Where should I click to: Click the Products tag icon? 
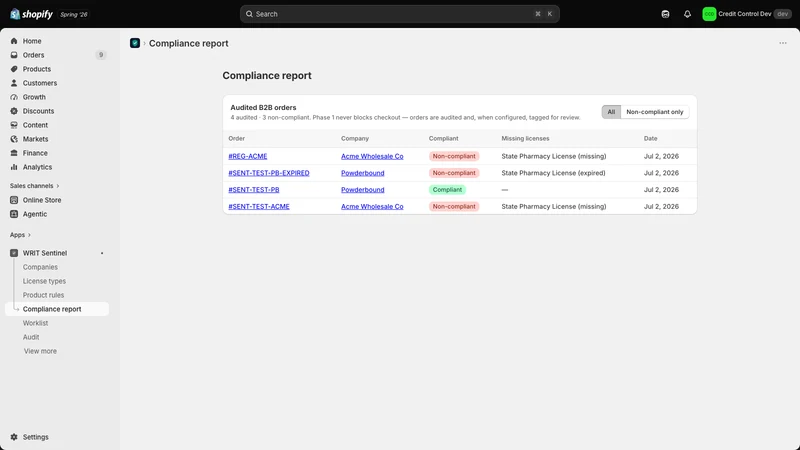click(x=14, y=69)
